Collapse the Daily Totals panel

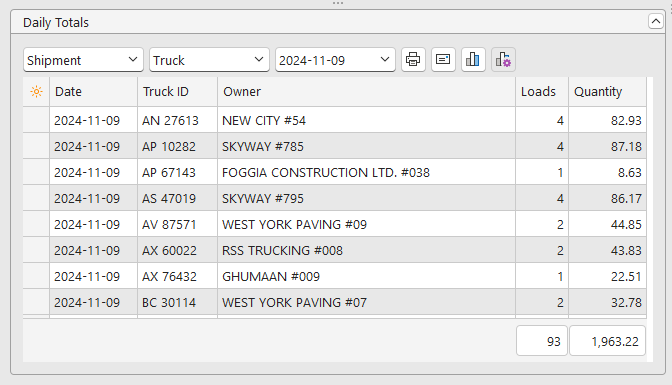click(656, 21)
